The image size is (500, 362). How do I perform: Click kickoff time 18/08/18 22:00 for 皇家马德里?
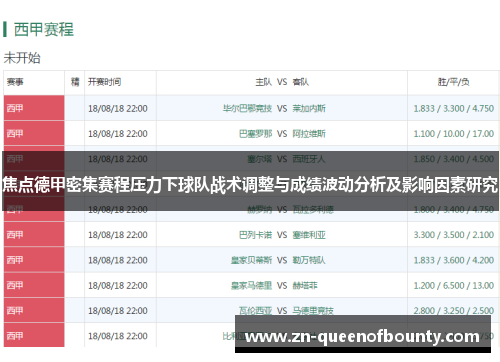coord(118,286)
